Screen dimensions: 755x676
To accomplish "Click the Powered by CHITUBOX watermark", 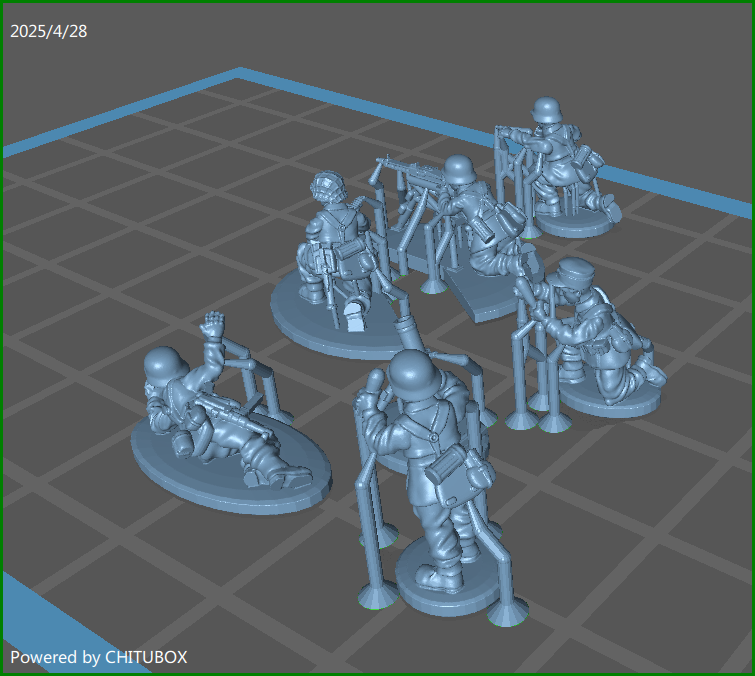I will tap(99, 657).
